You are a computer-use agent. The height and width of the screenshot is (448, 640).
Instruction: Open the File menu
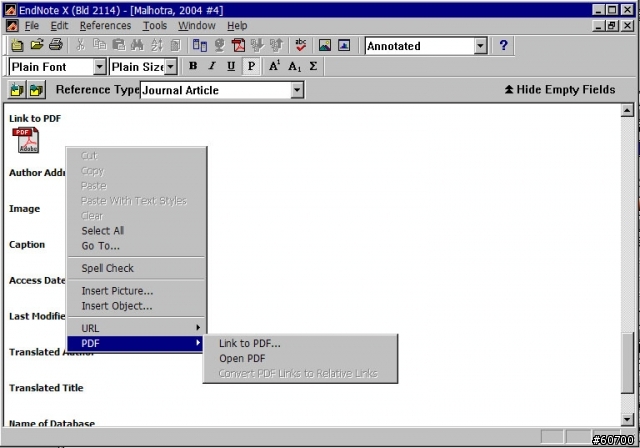click(32, 26)
